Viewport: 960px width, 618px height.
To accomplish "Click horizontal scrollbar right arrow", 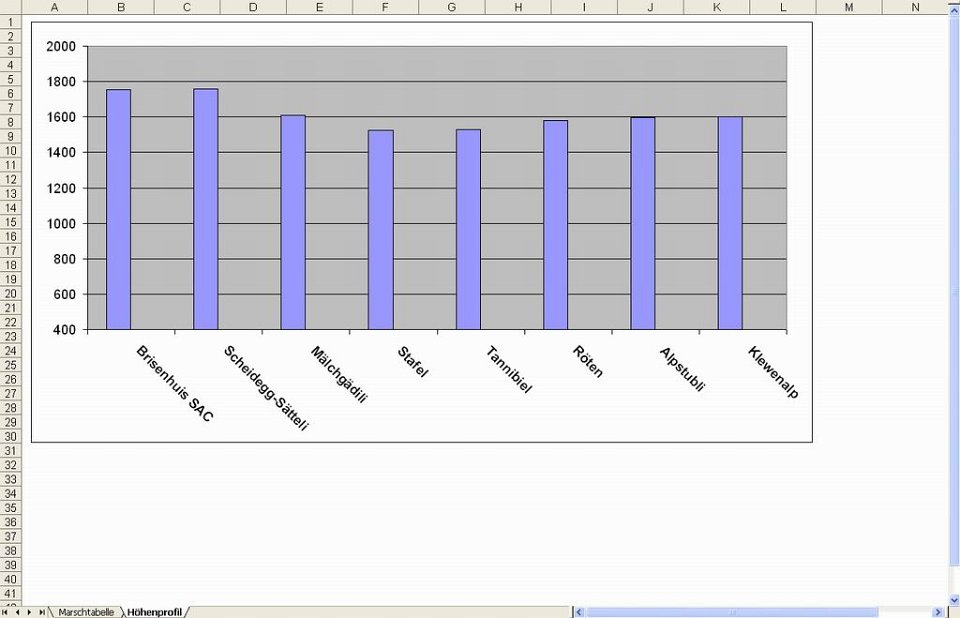I will [938, 612].
